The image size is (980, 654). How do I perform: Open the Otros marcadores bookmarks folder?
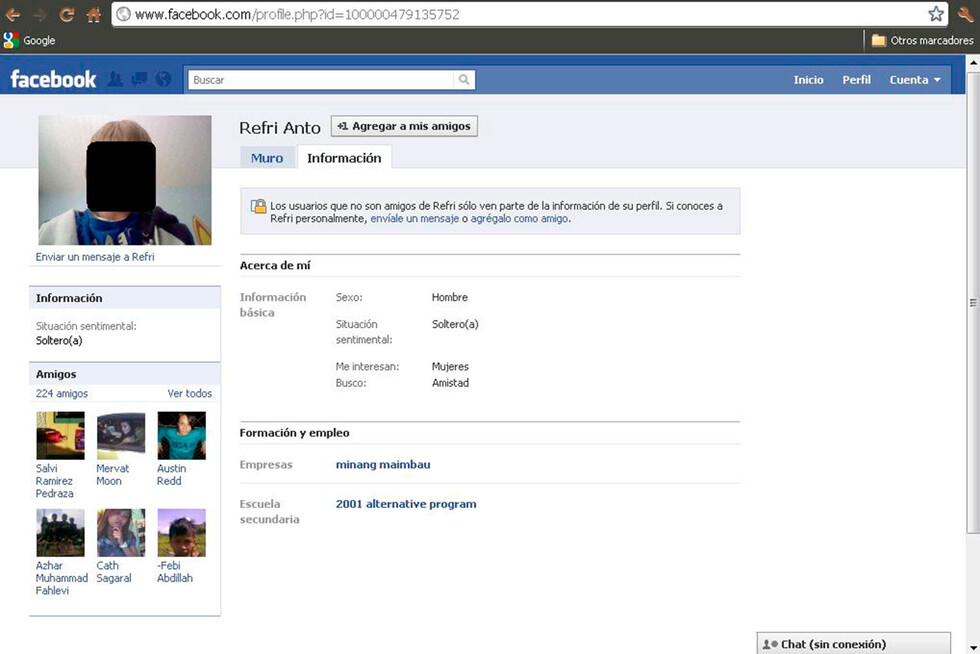point(922,41)
